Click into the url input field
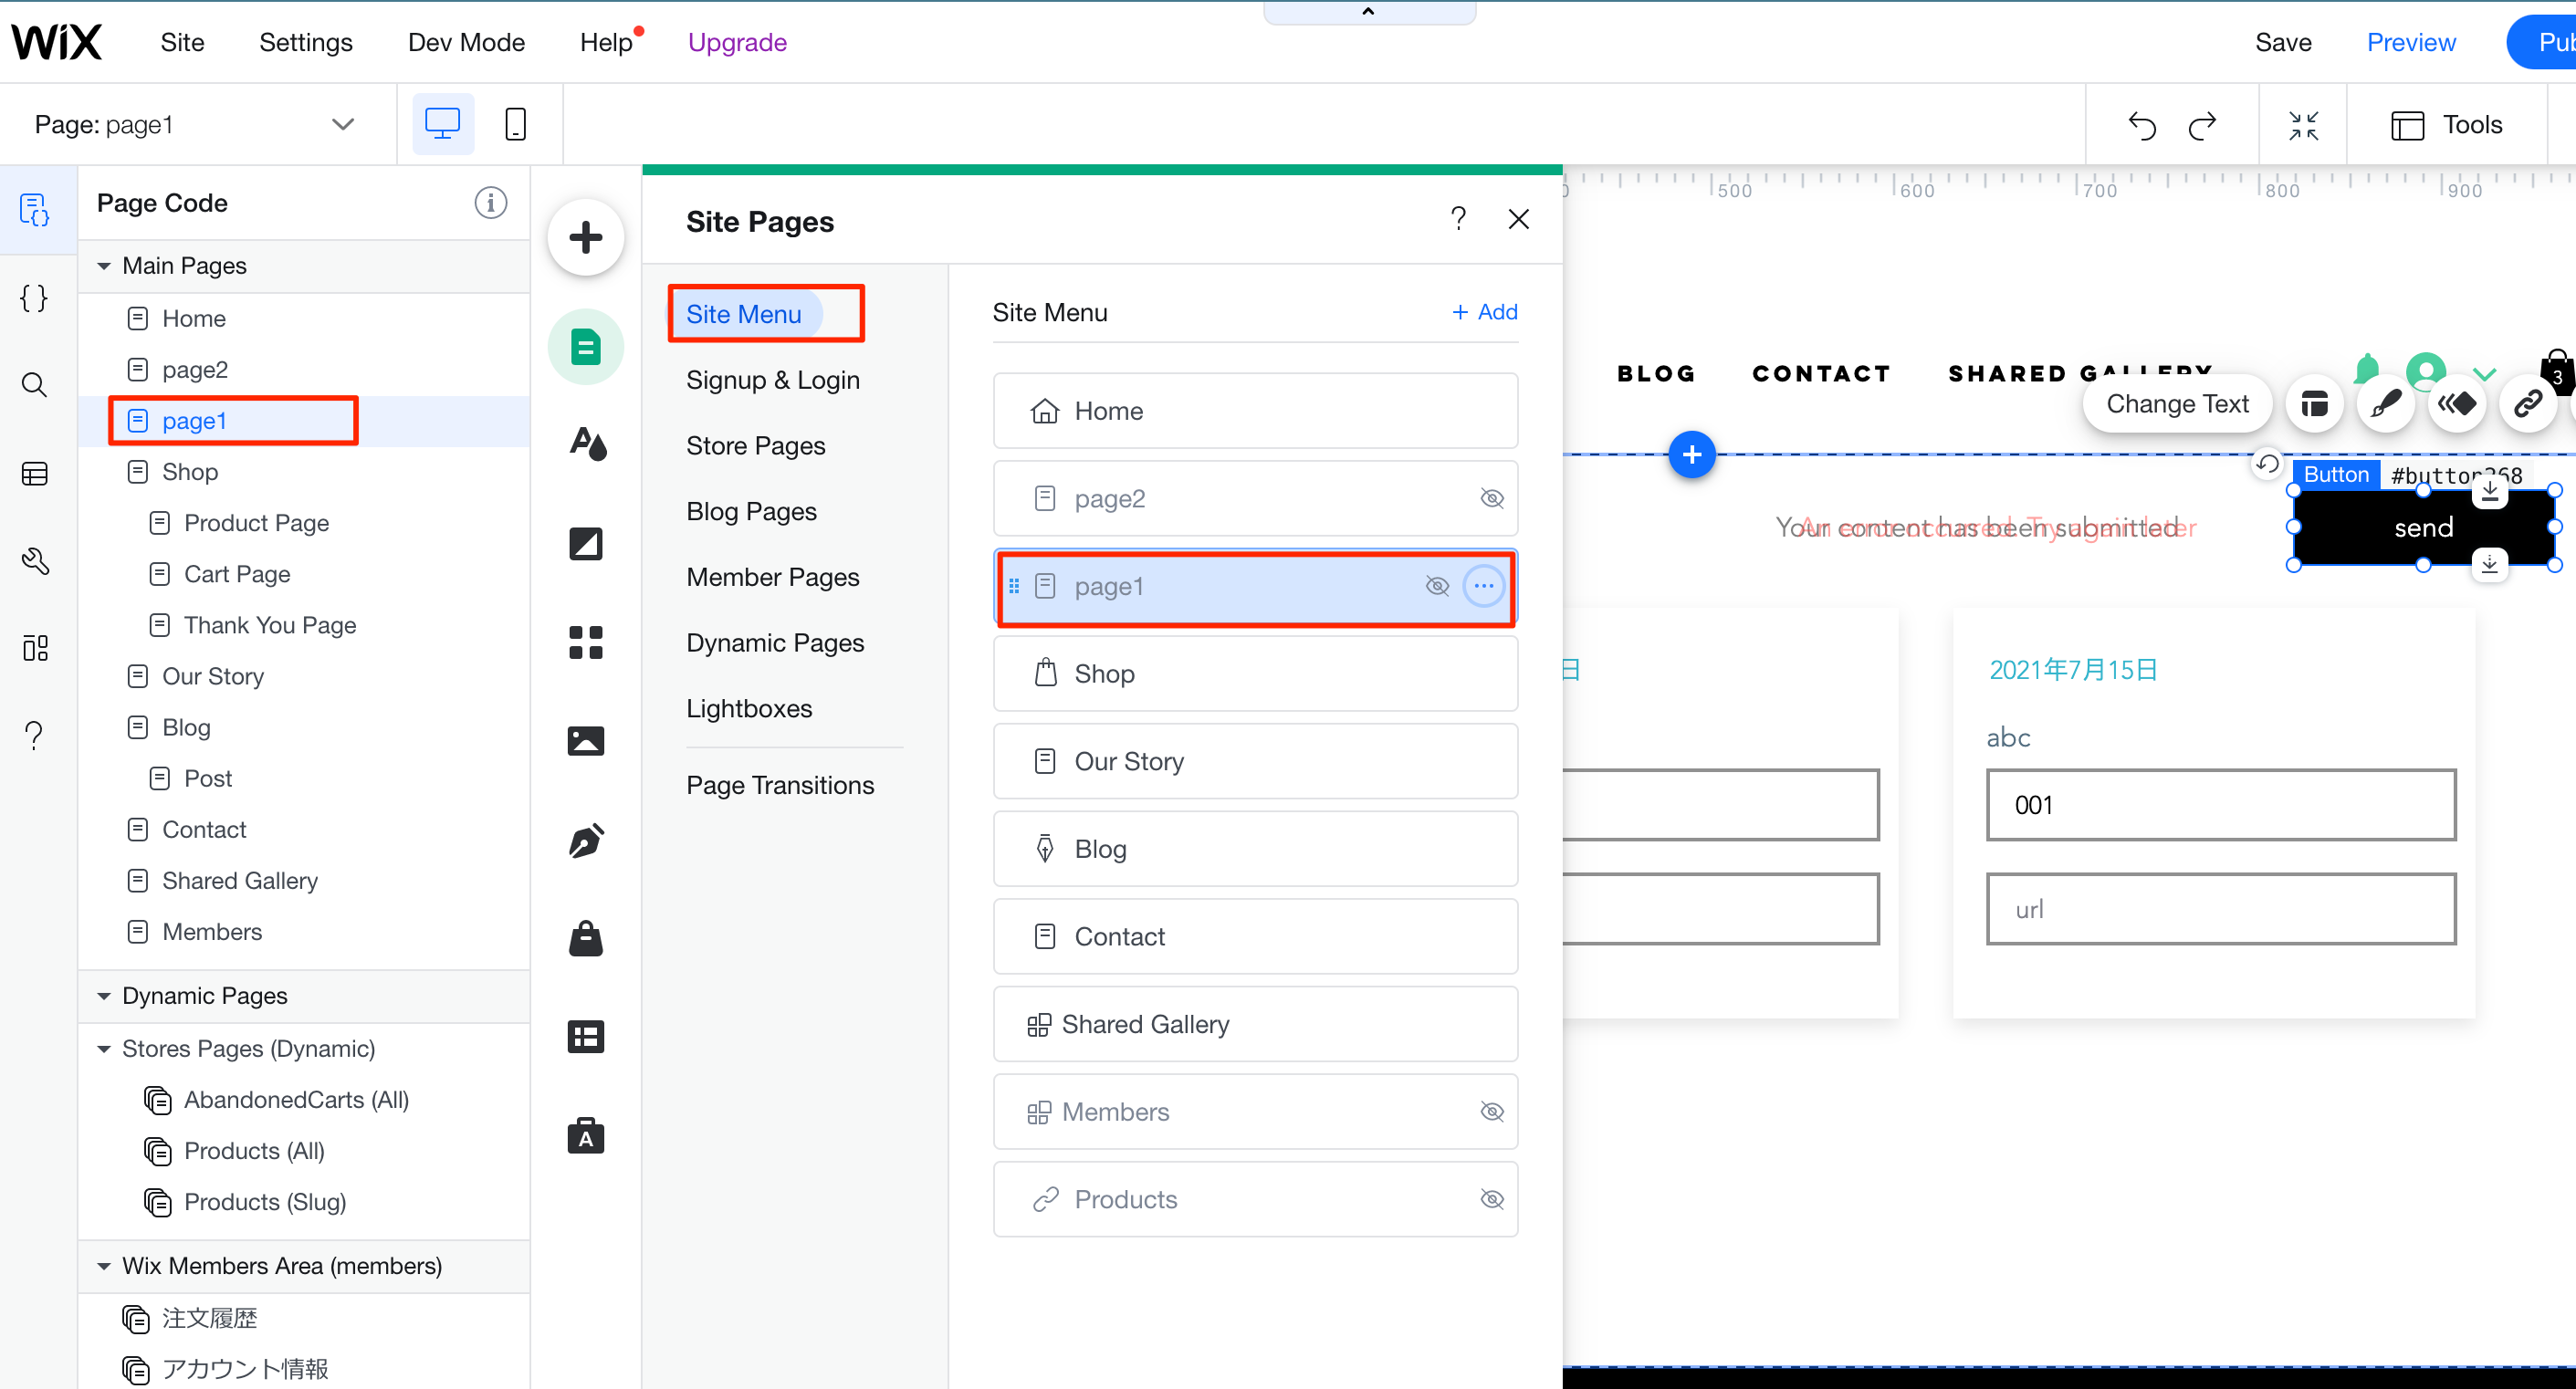2576x1389 pixels. click(2220, 908)
